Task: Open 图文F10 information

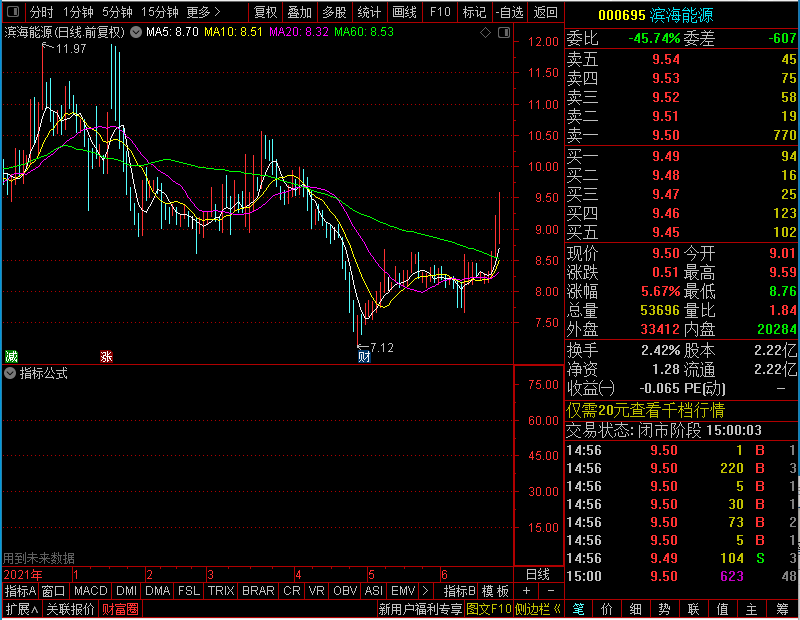Action: pos(489,609)
